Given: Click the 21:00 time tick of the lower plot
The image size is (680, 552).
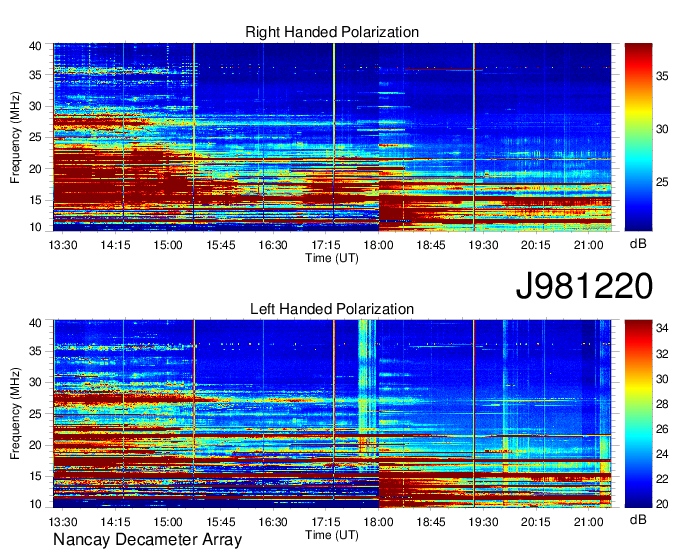Looking at the screenshot, I should 588,522.
